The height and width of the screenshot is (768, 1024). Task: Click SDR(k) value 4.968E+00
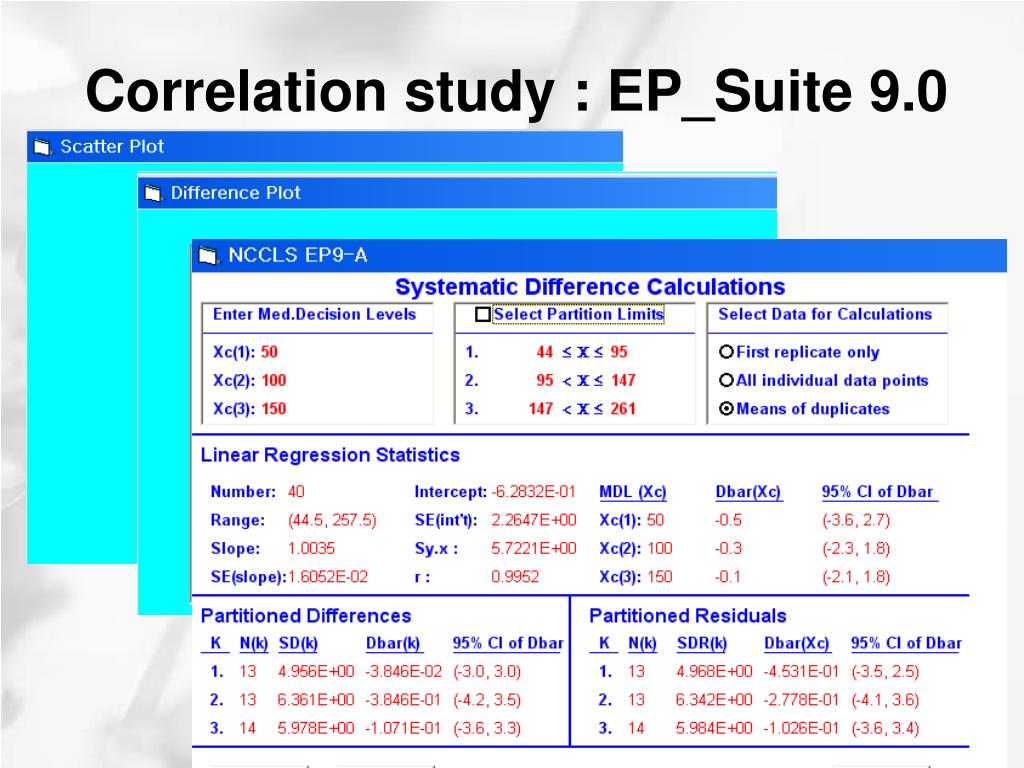click(x=714, y=671)
